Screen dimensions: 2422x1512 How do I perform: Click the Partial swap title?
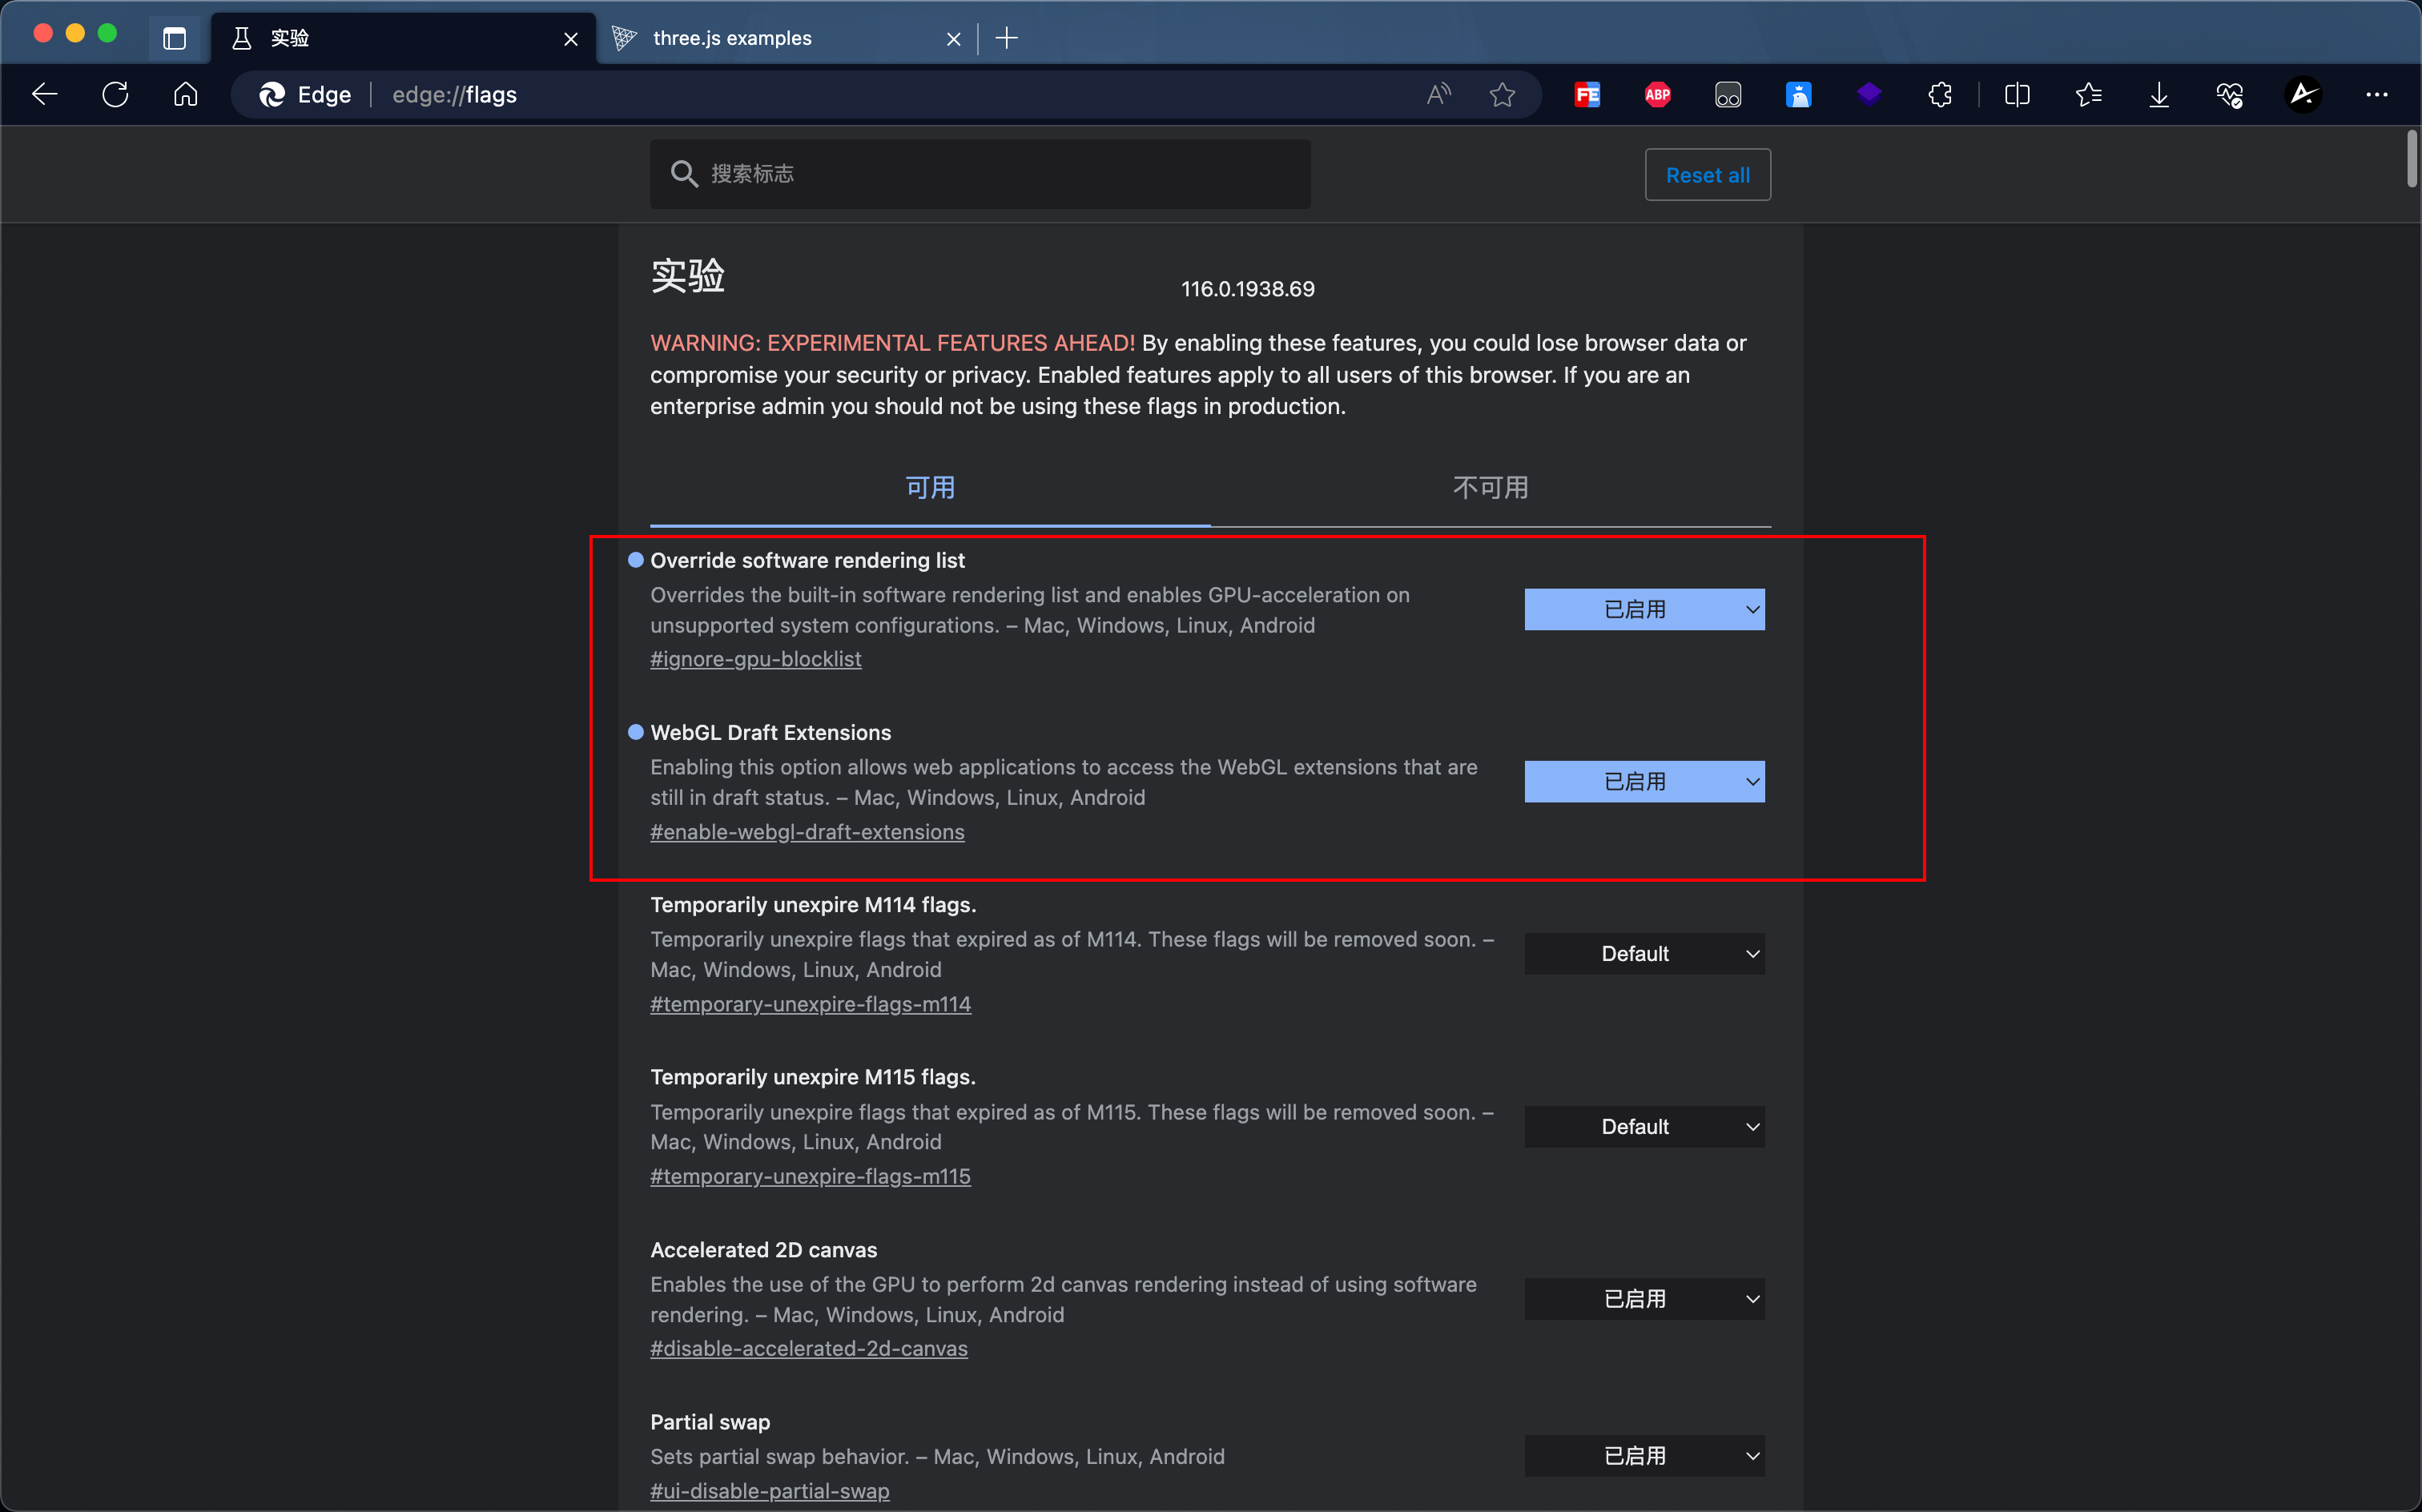[710, 1422]
